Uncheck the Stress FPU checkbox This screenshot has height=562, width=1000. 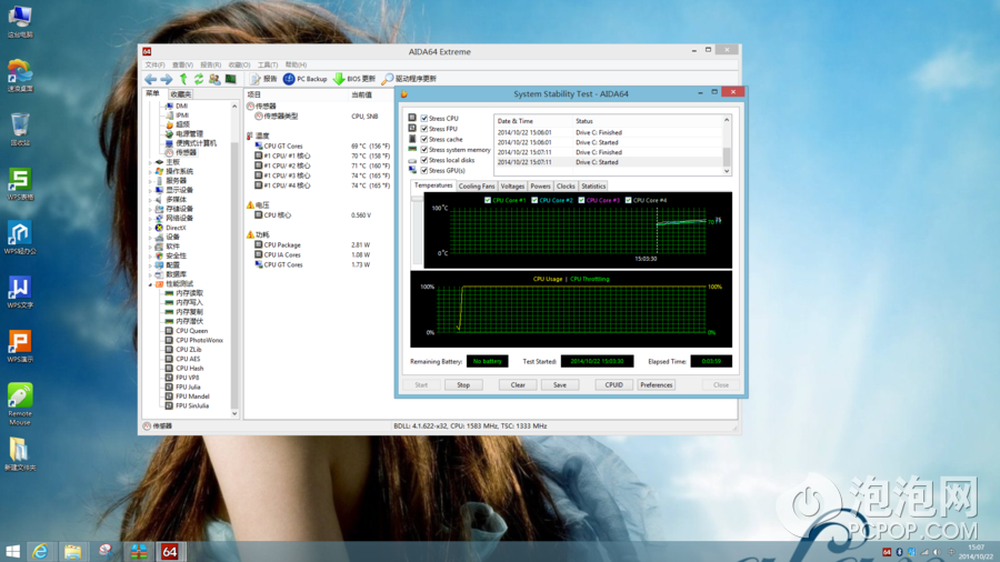point(425,129)
